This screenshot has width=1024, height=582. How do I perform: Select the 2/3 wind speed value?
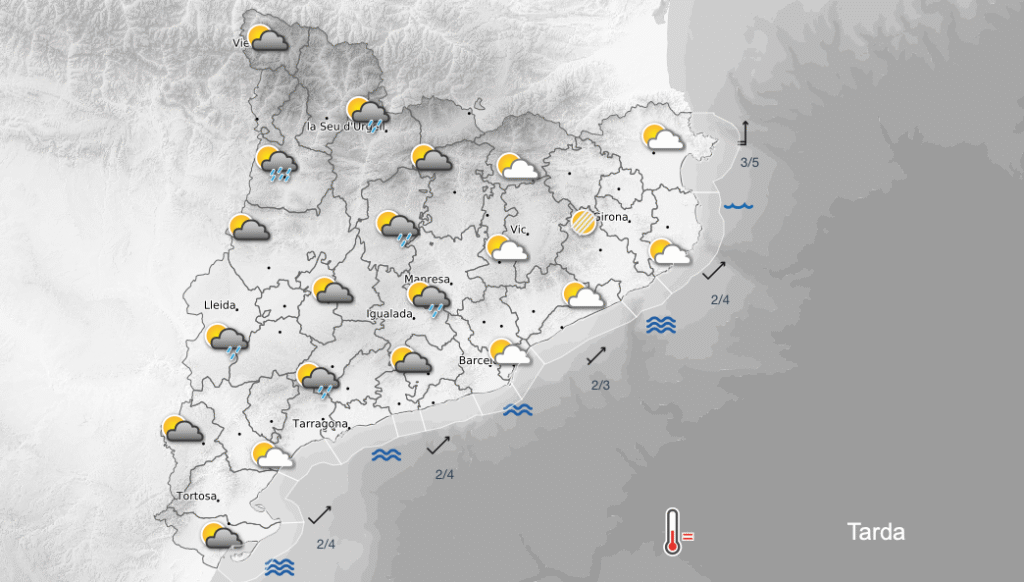click(600, 385)
